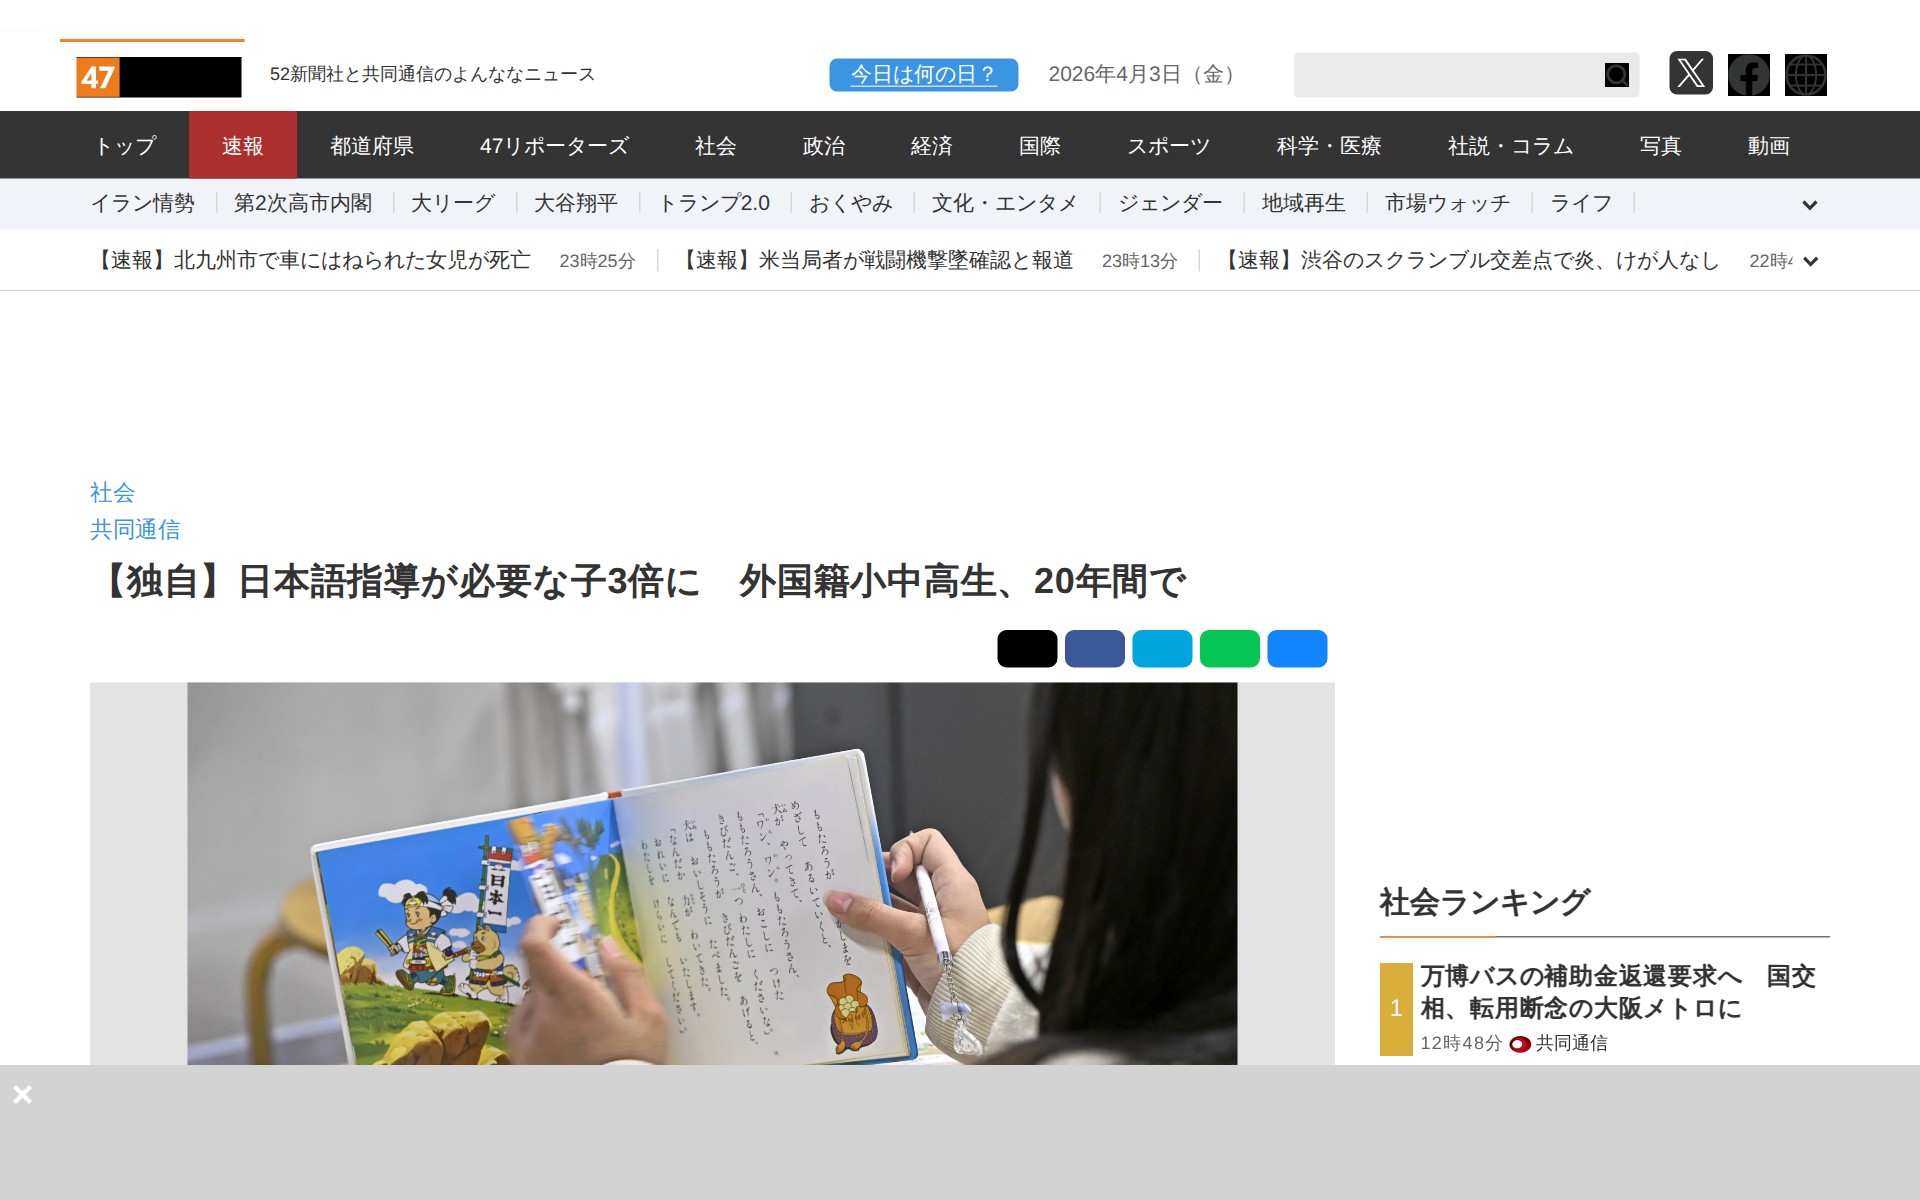Expand the topic keywords bar chevron

(x=1809, y=205)
